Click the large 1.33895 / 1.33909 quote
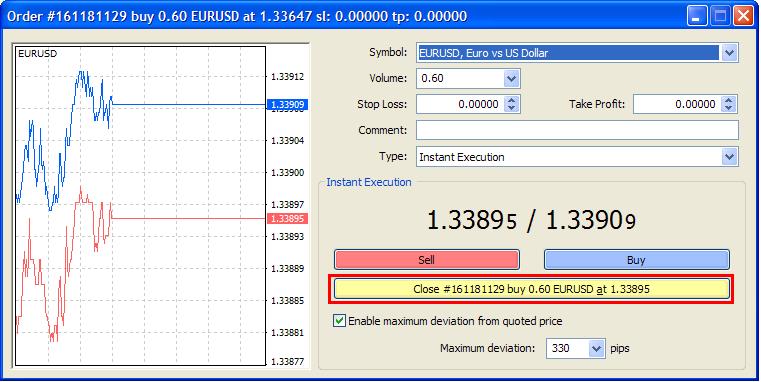 (x=531, y=220)
